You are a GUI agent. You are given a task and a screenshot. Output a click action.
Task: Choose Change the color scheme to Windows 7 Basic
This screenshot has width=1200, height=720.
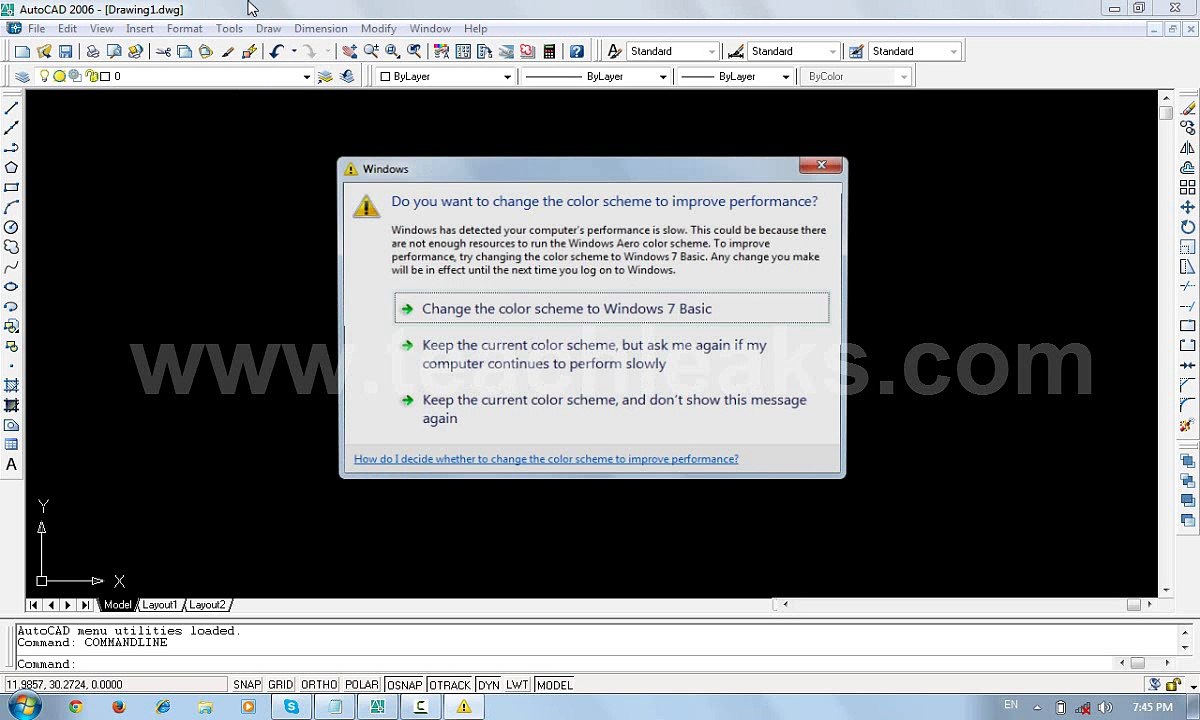pos(612,308)
